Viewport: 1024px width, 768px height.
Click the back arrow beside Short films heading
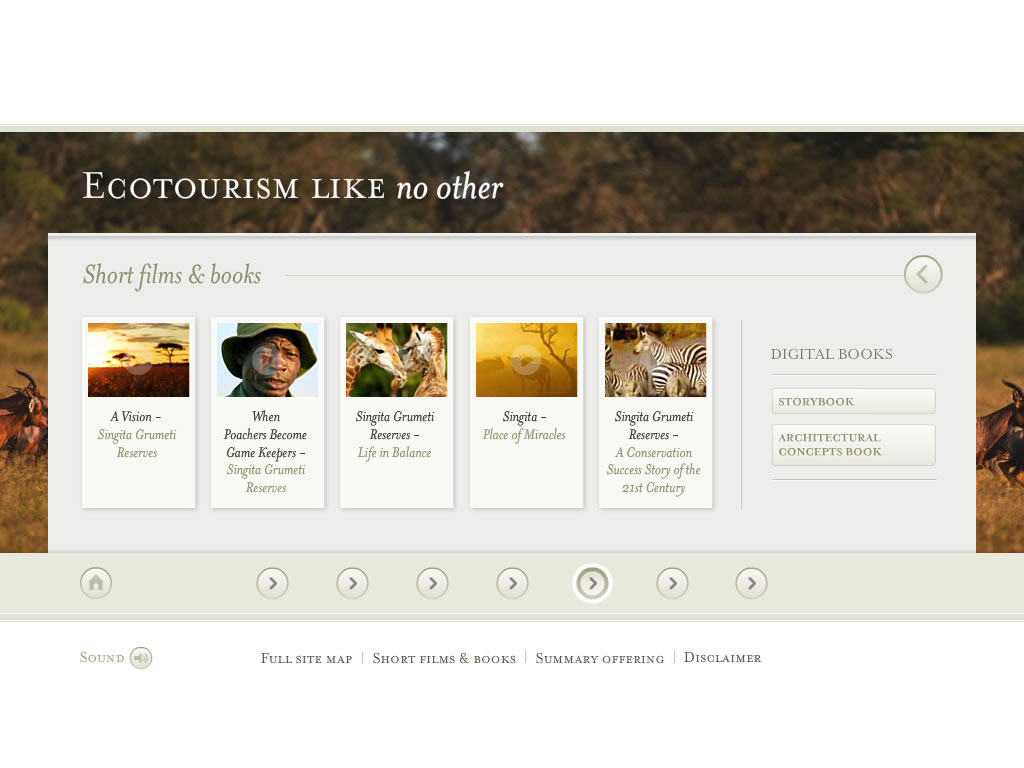click(923, 274)
